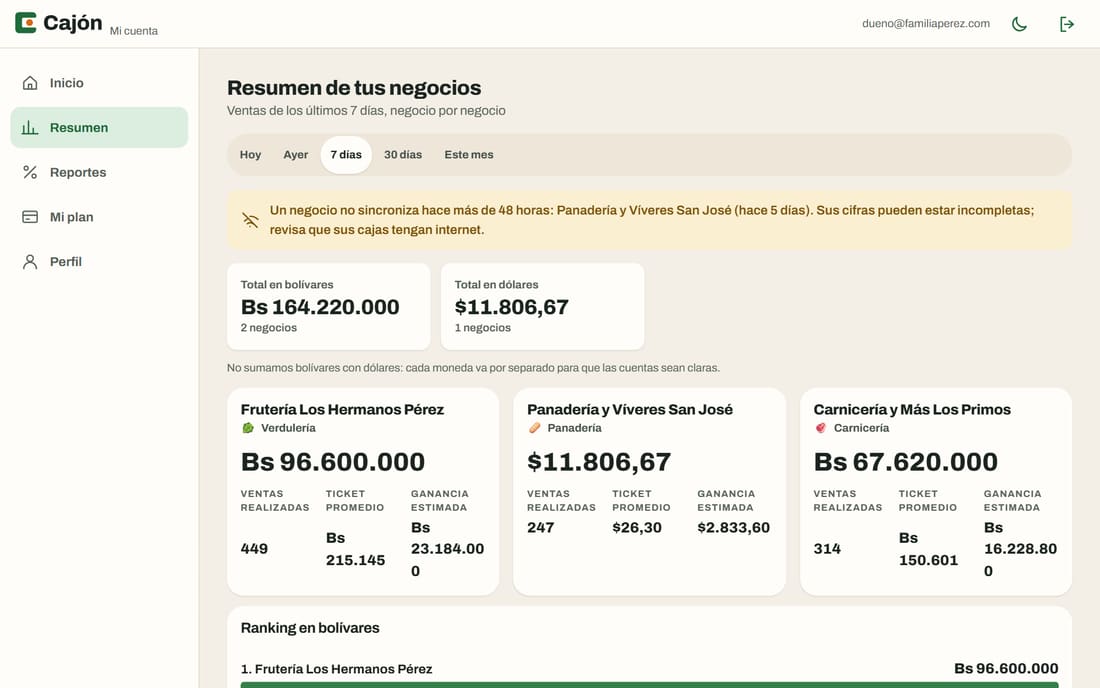1100x688 pixels.
Task: Click the Carnicería meat icon
Action: (821, 428)
